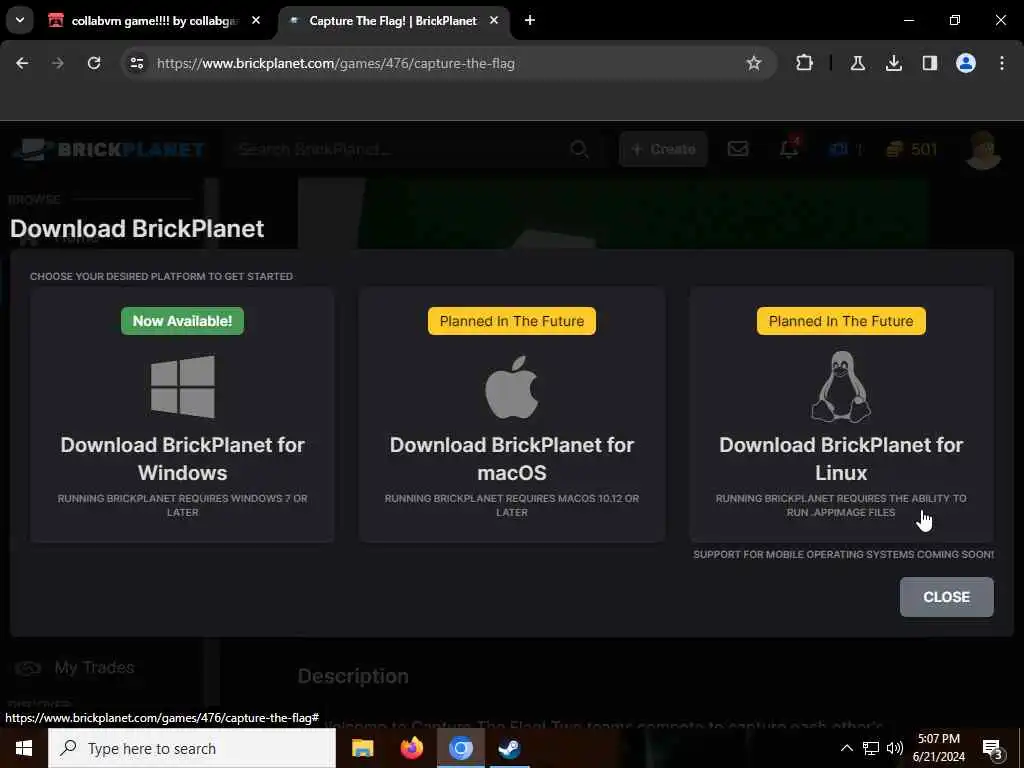Click the Create button in site header

(663, 150)
